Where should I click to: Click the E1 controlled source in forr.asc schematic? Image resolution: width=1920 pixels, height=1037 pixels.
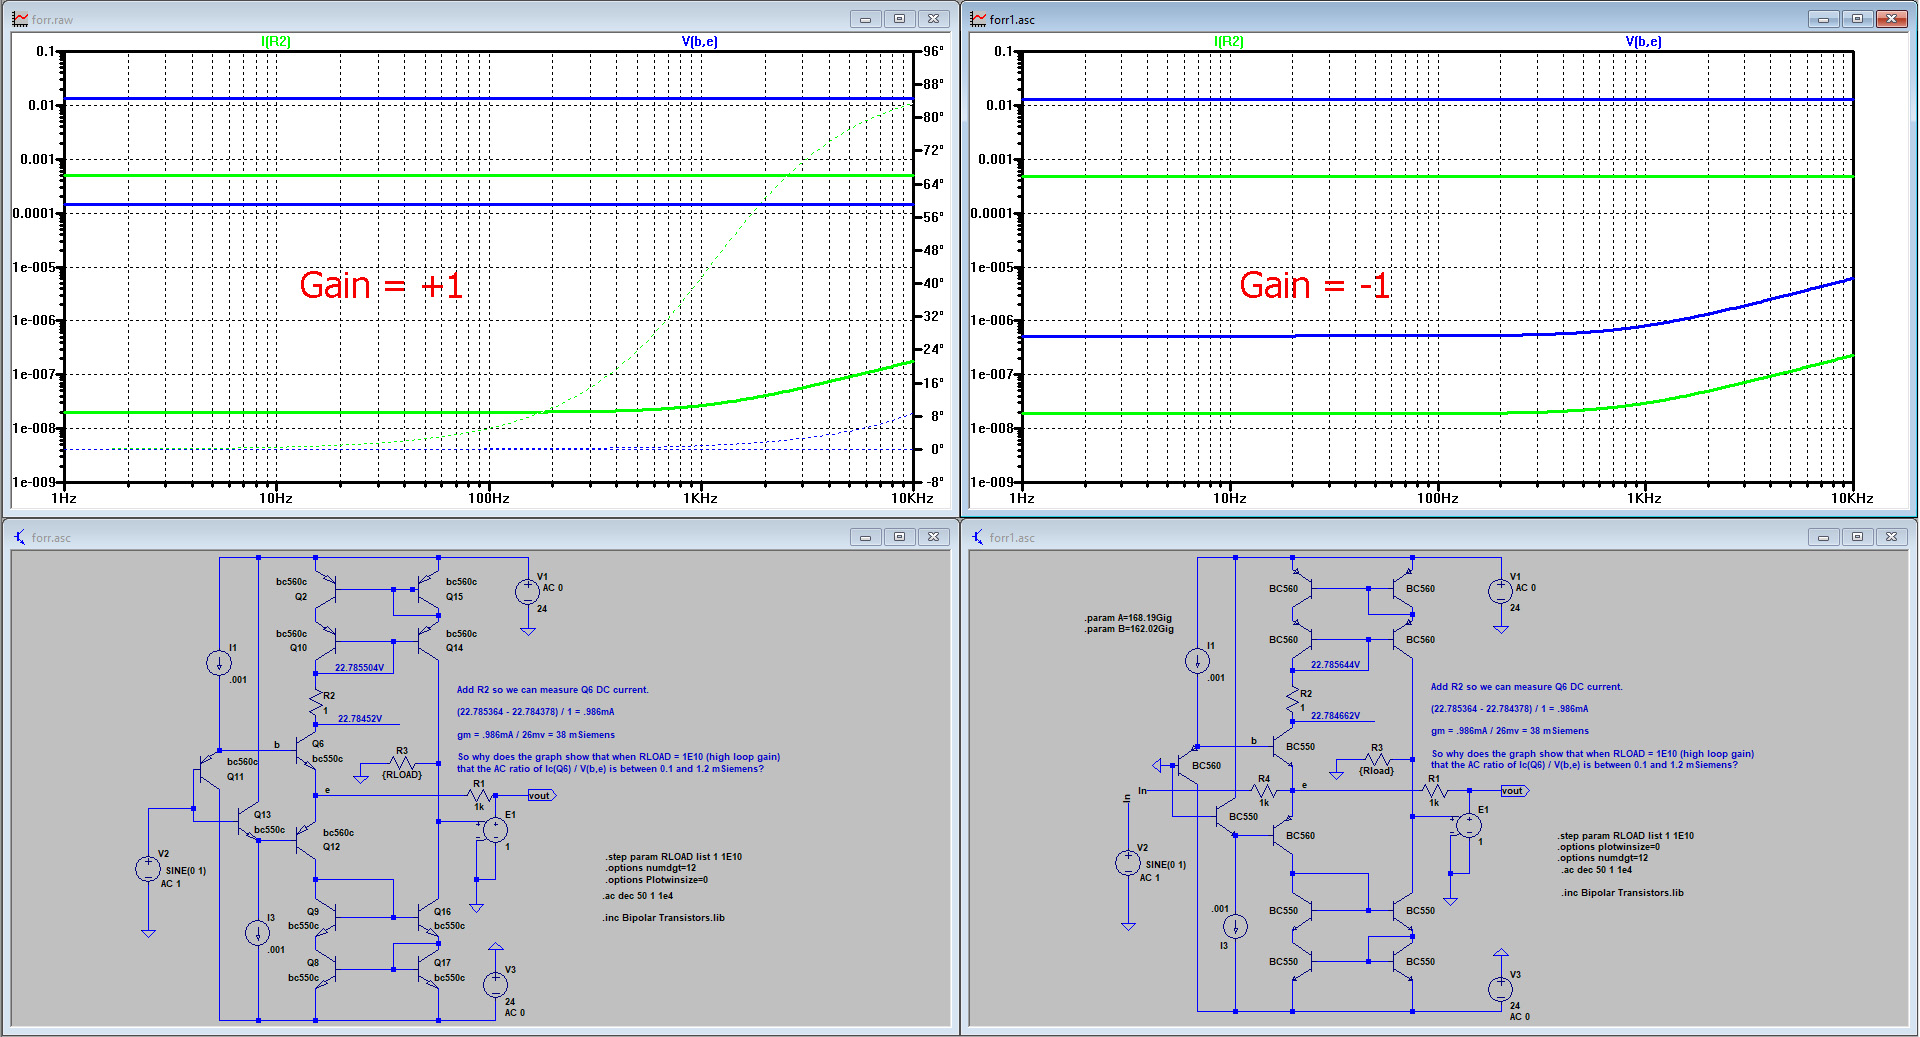(x=495, y=829)
